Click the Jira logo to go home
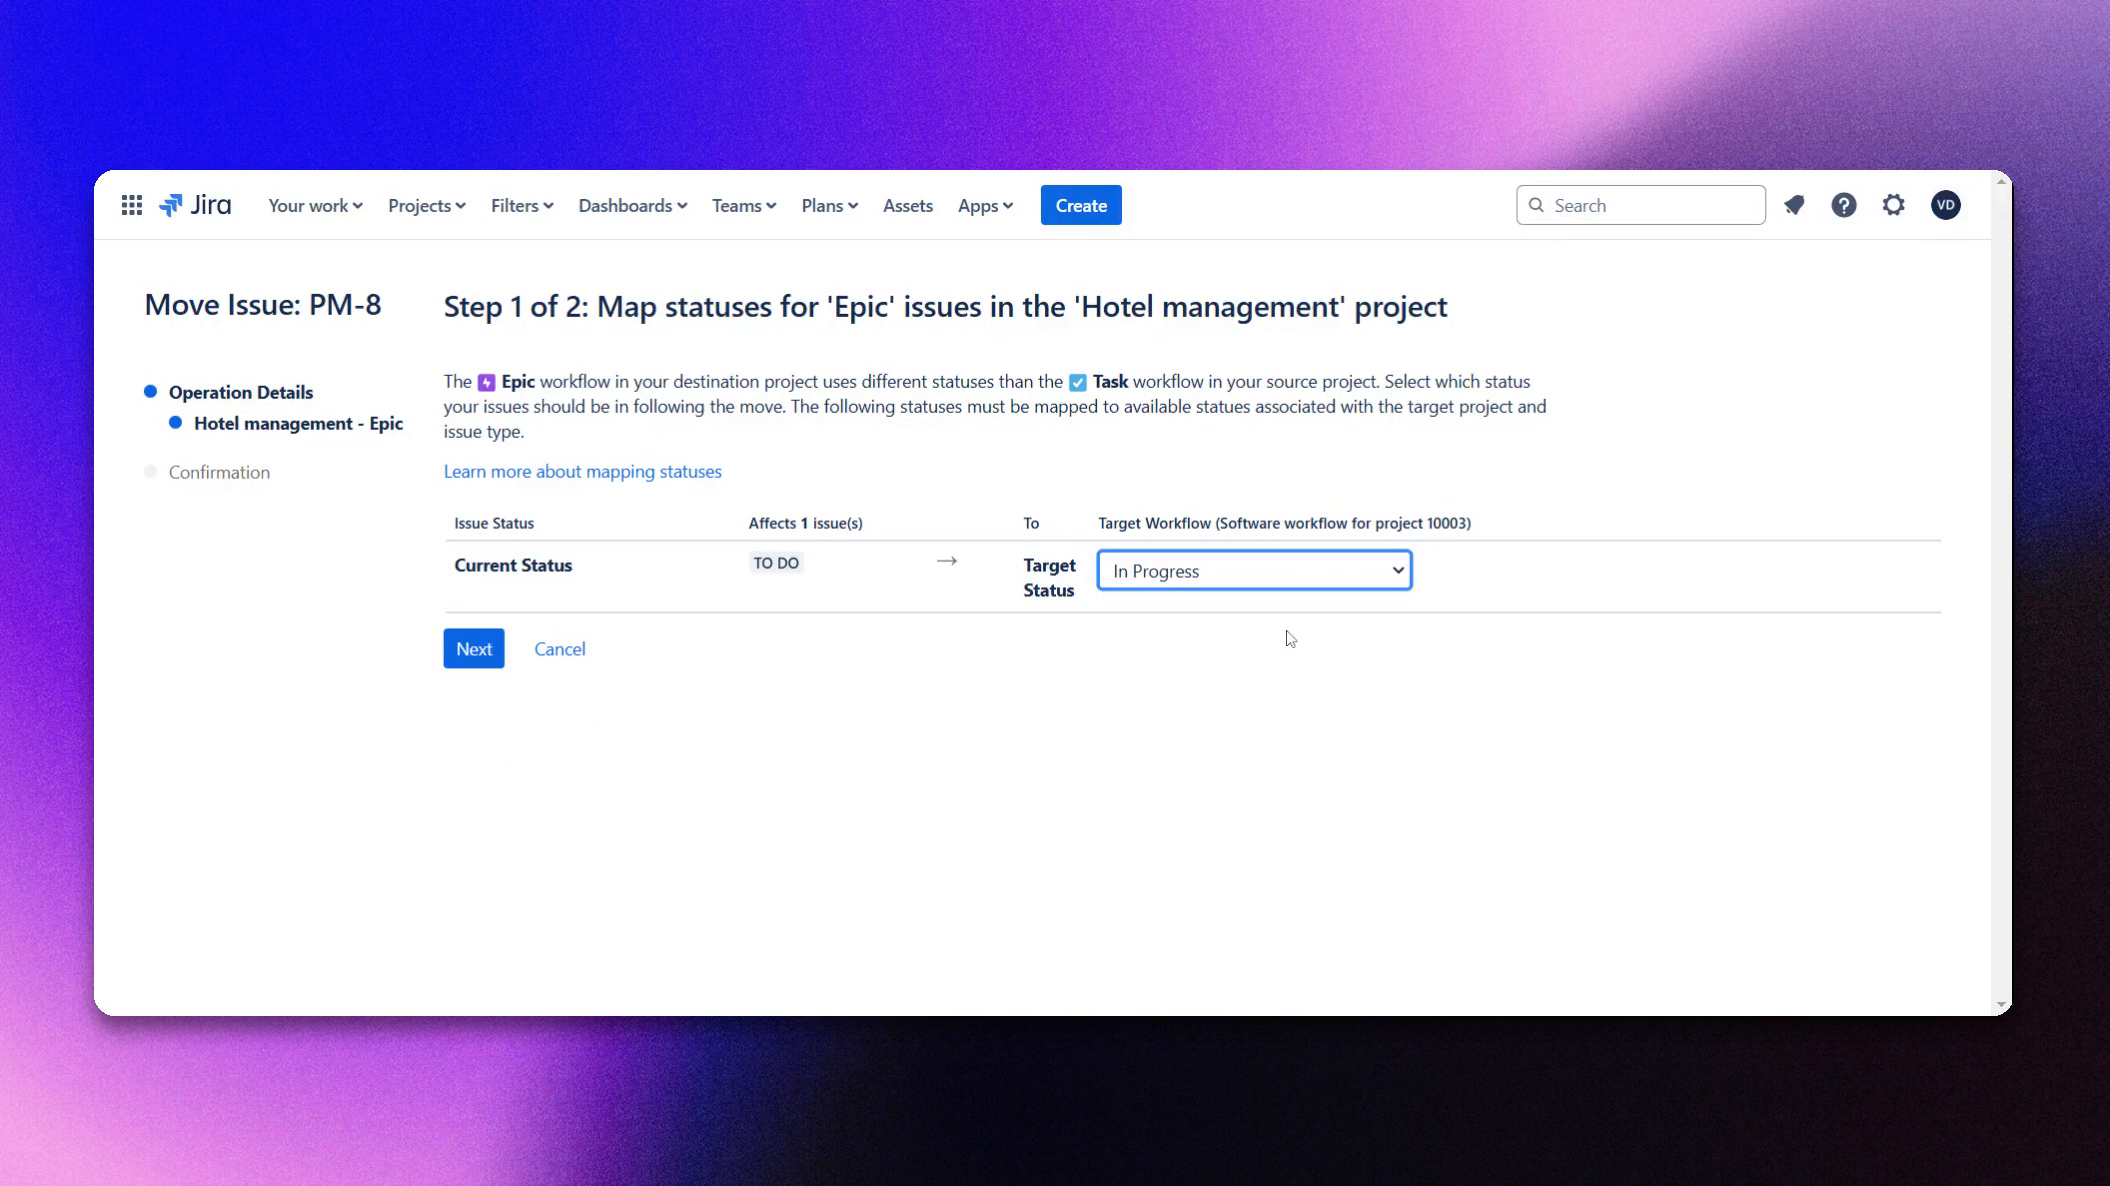Image resolution: width=2110 pixels, height=1186 pixels. pyautogui.click(x=197, y=205)
